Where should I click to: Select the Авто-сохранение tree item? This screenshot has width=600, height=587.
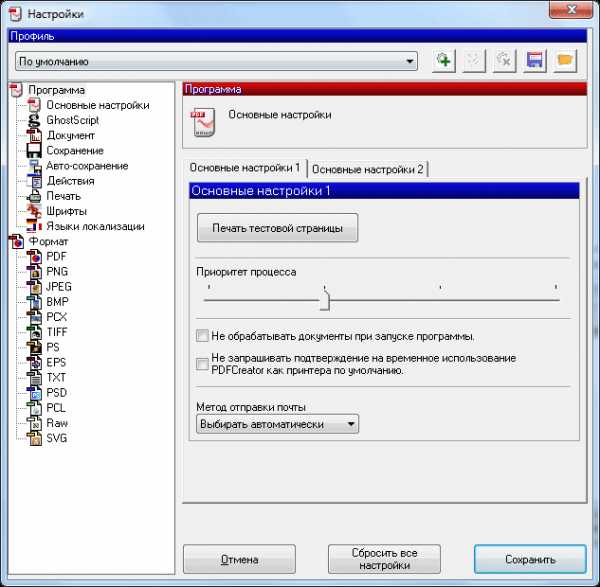click(87, 166)
